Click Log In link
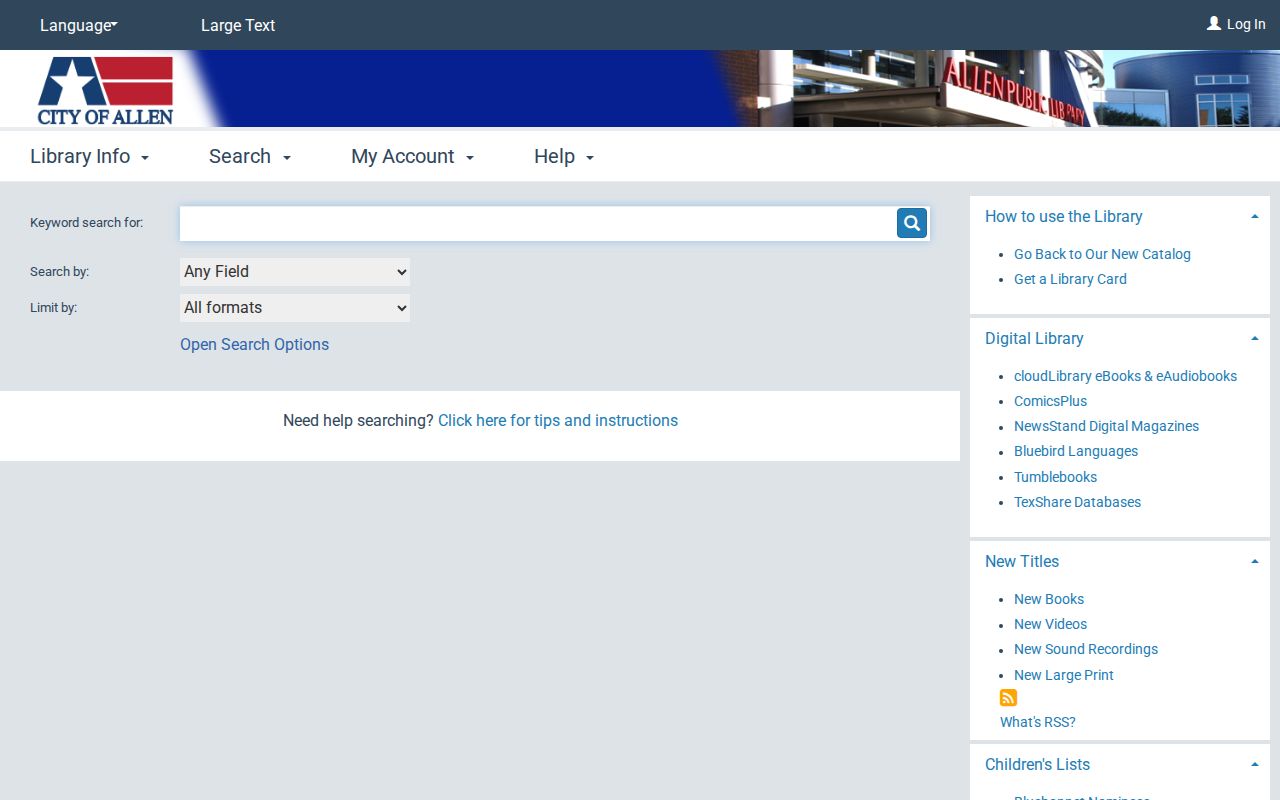The image size is (1280, 800). (1236, 24)
